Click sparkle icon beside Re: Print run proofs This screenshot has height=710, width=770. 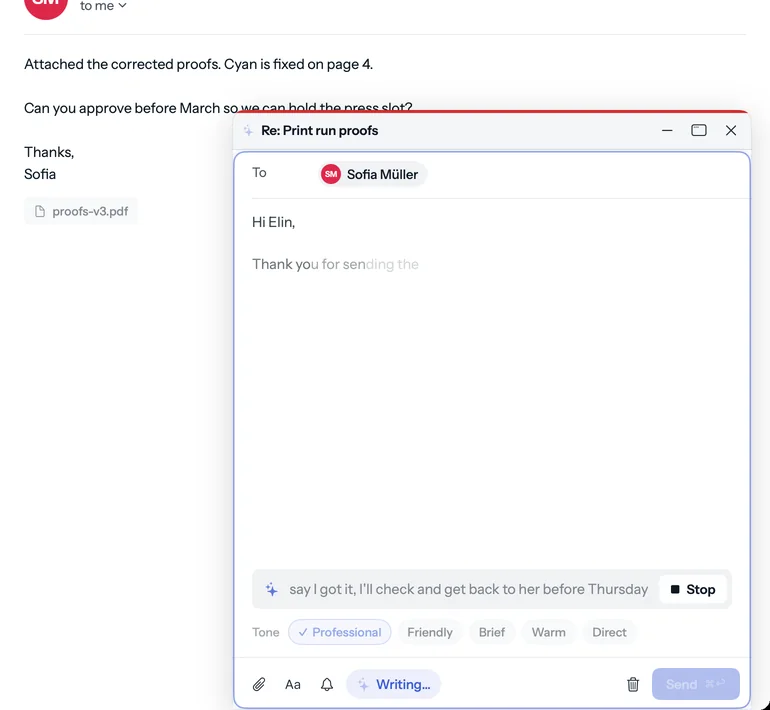248,131
